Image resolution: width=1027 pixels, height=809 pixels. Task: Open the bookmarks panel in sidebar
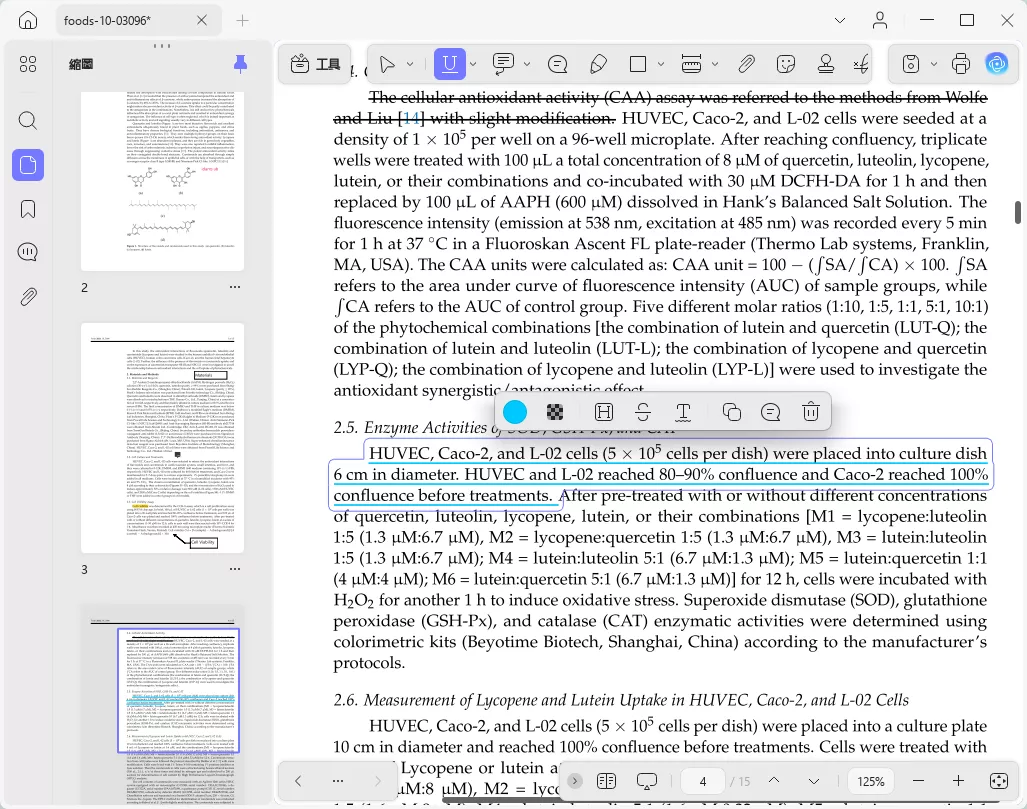[x=28, y=209]
